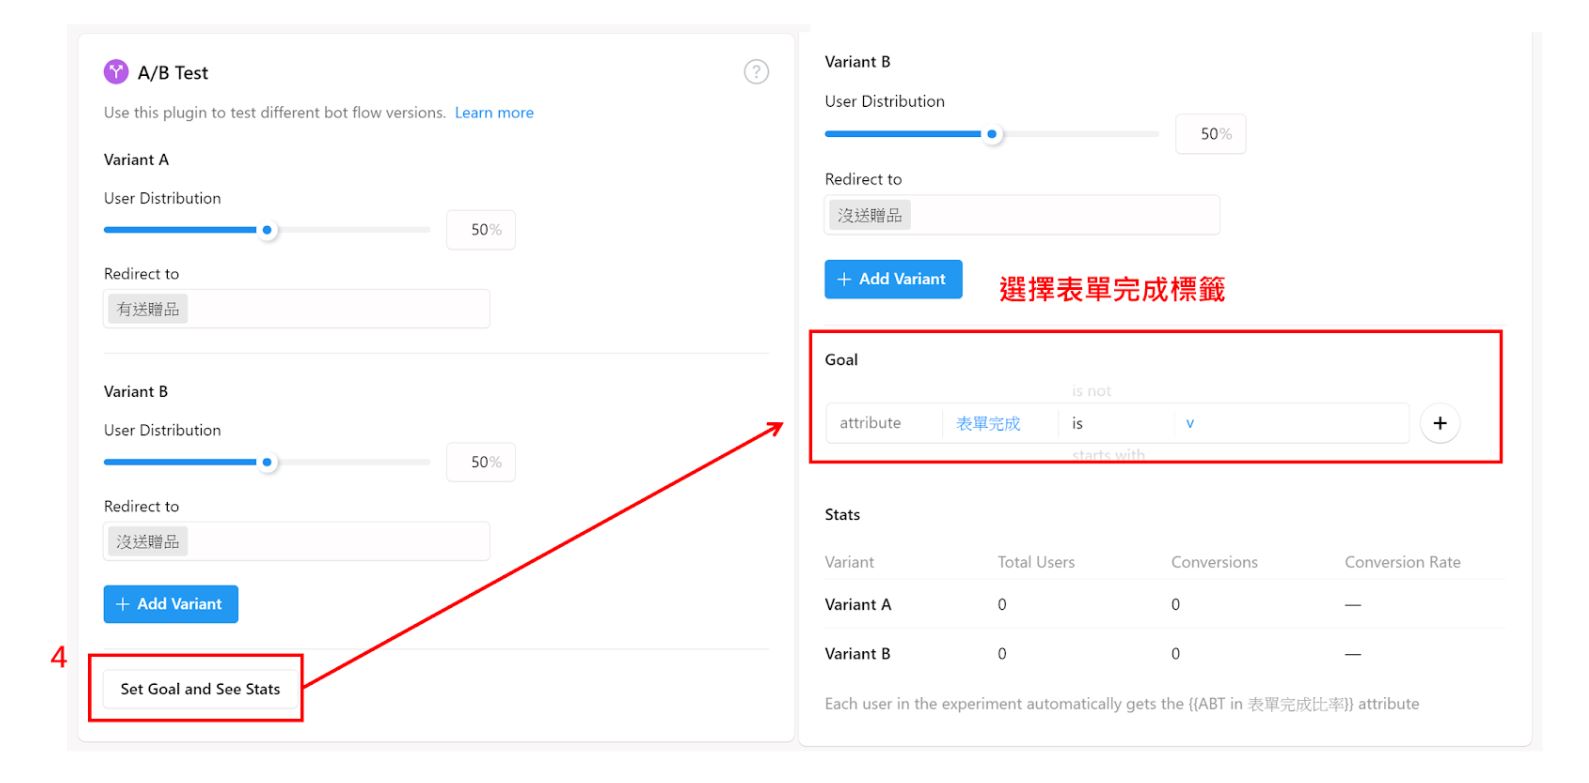This screenshot has height=783, width=1589.
Task: Click the 'is not' operator option
Action: tap(1091, 391)
